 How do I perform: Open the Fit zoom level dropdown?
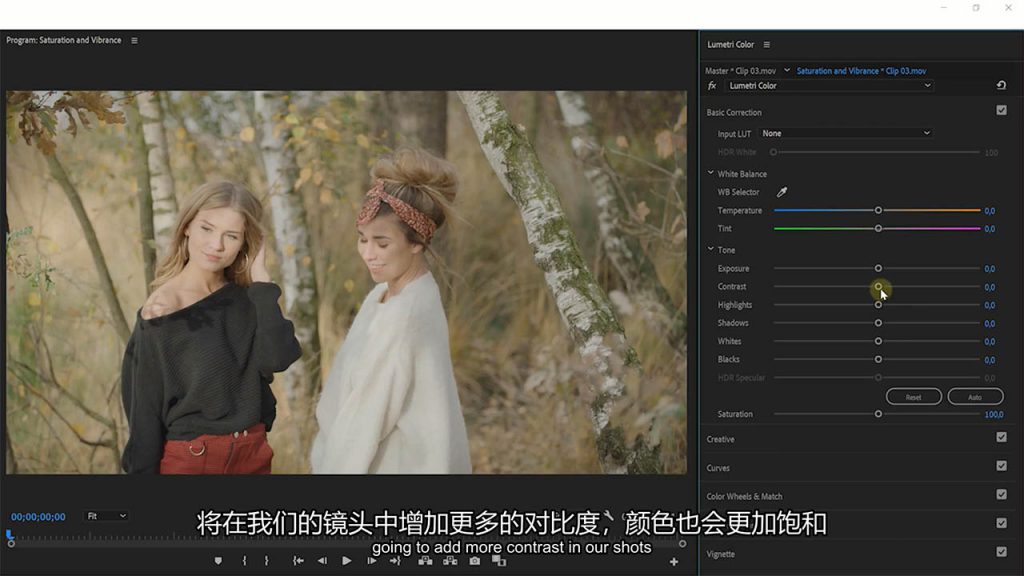pos(106,516)
